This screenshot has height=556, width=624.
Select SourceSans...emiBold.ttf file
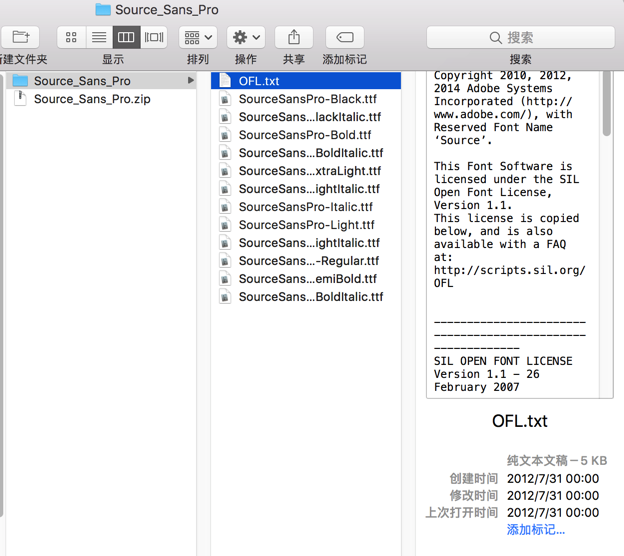pyautogui.click(x=306, y=279)
